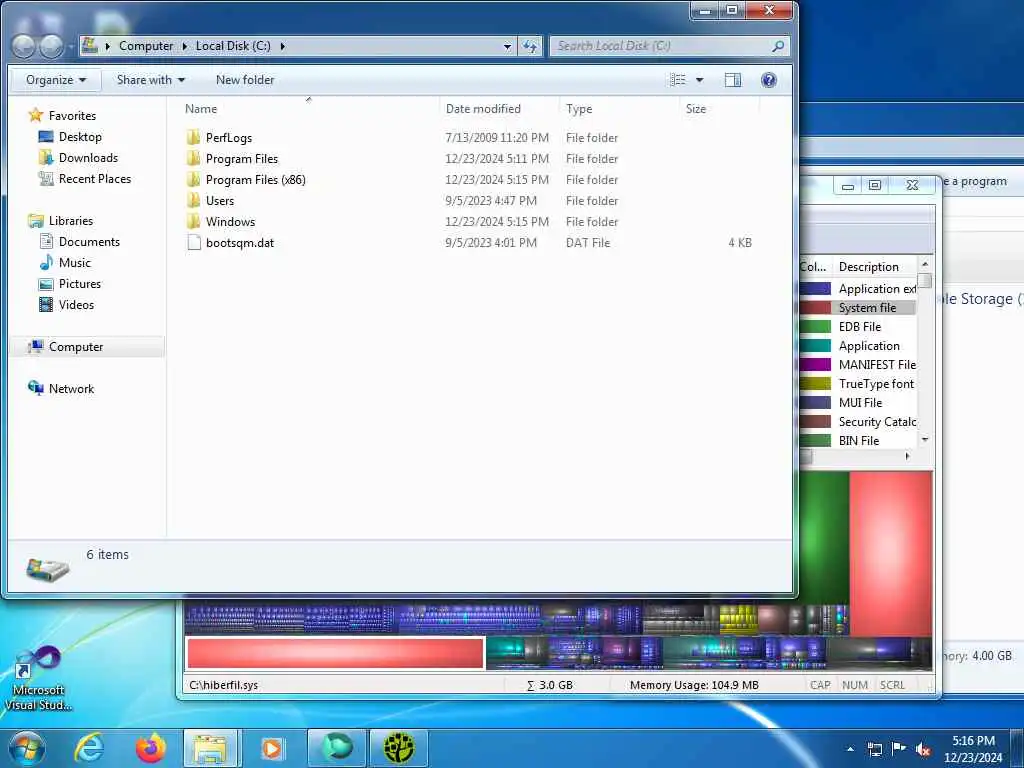Select BIN File row in WinDirStat
The height and width of the screenshot is (768, 1024).
click(x=858, y=441)
